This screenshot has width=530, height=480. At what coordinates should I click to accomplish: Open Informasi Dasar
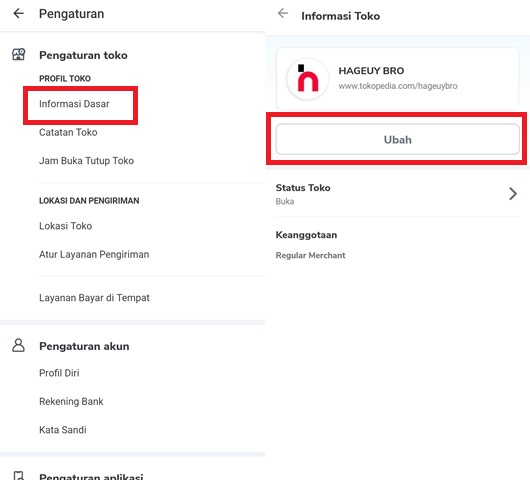[x=74, y=104]
